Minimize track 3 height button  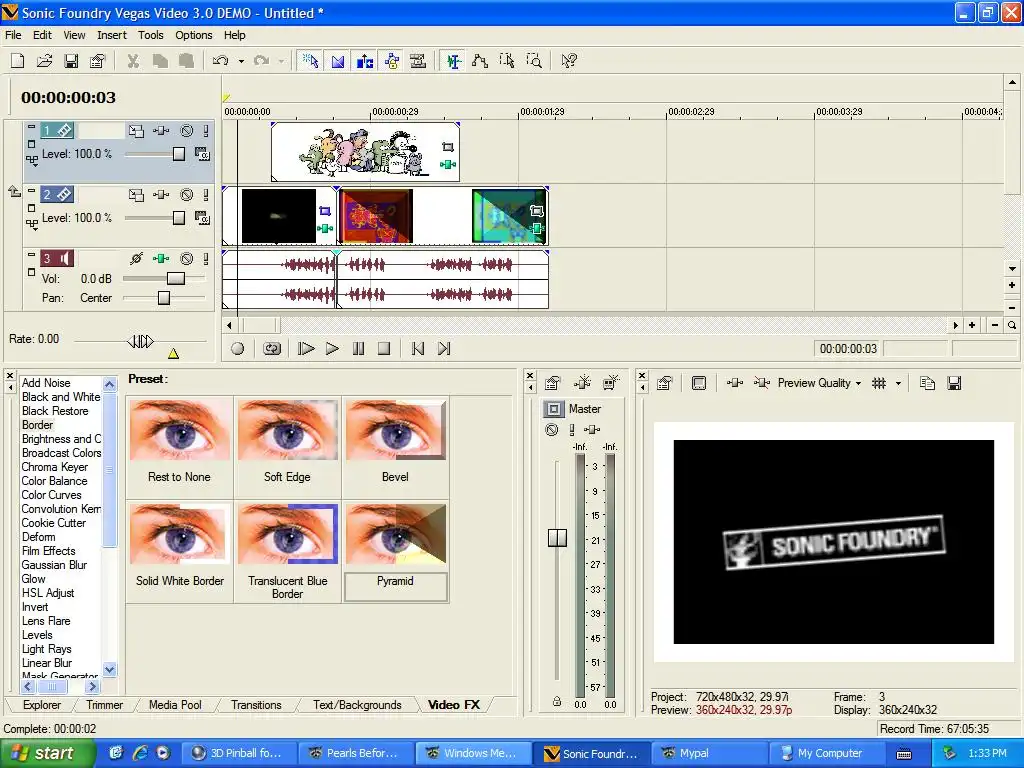(x=31, y=255)
